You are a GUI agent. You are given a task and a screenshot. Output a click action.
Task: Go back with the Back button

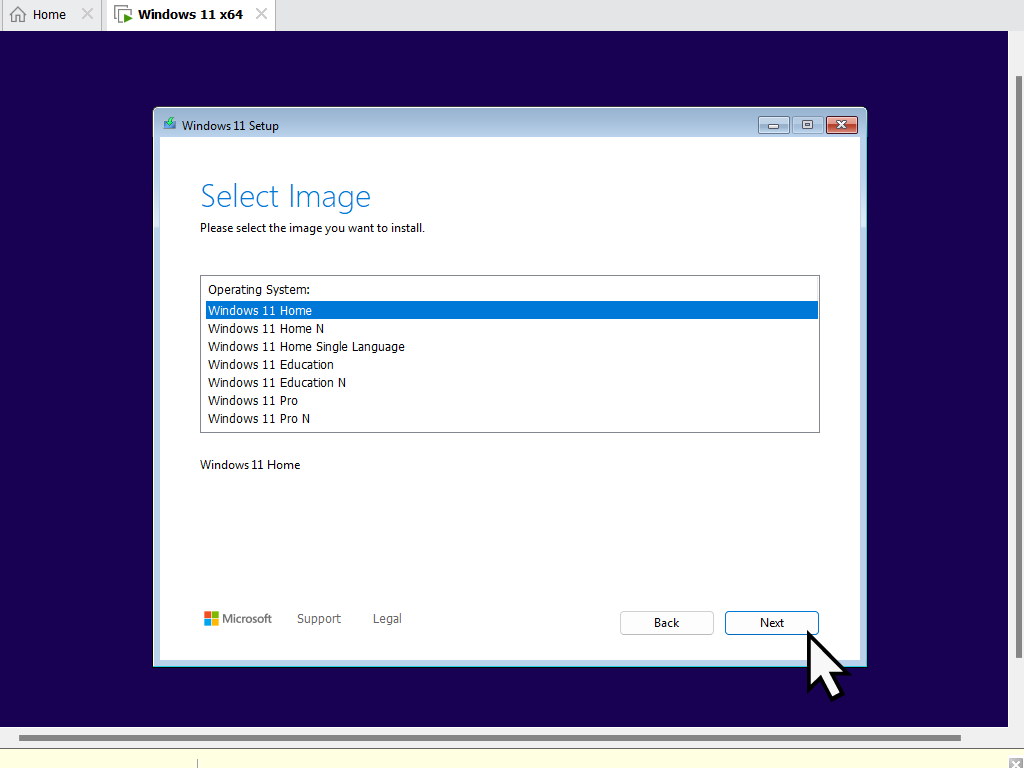pos(666,623)
